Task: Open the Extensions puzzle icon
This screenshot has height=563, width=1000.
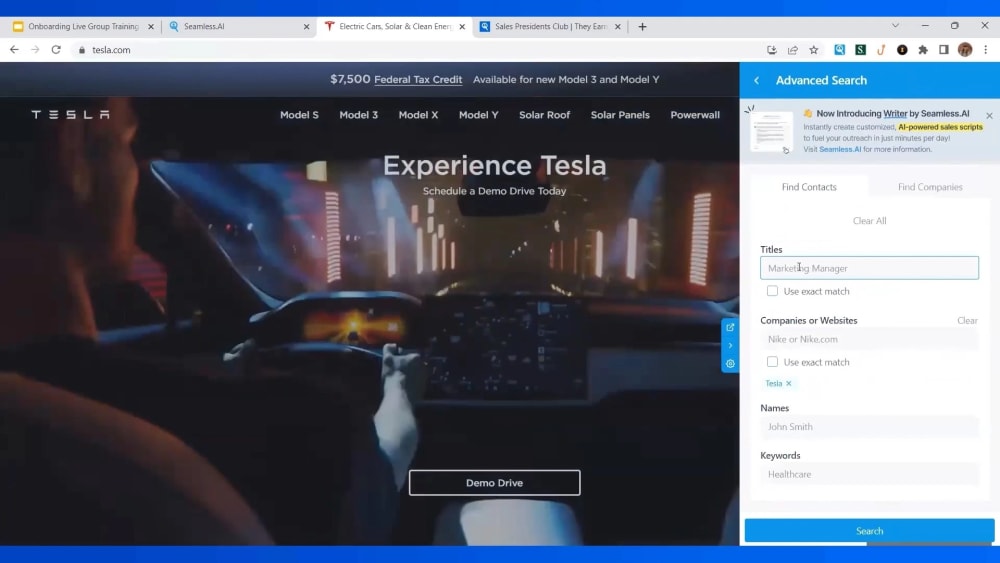Action: [x=923, y=50]
